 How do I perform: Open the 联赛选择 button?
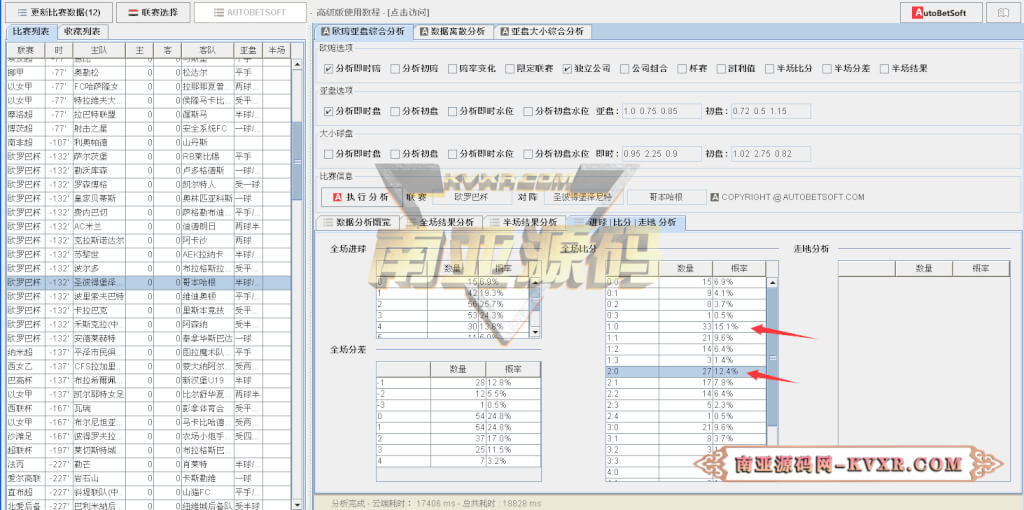click(x=153, y=12)
